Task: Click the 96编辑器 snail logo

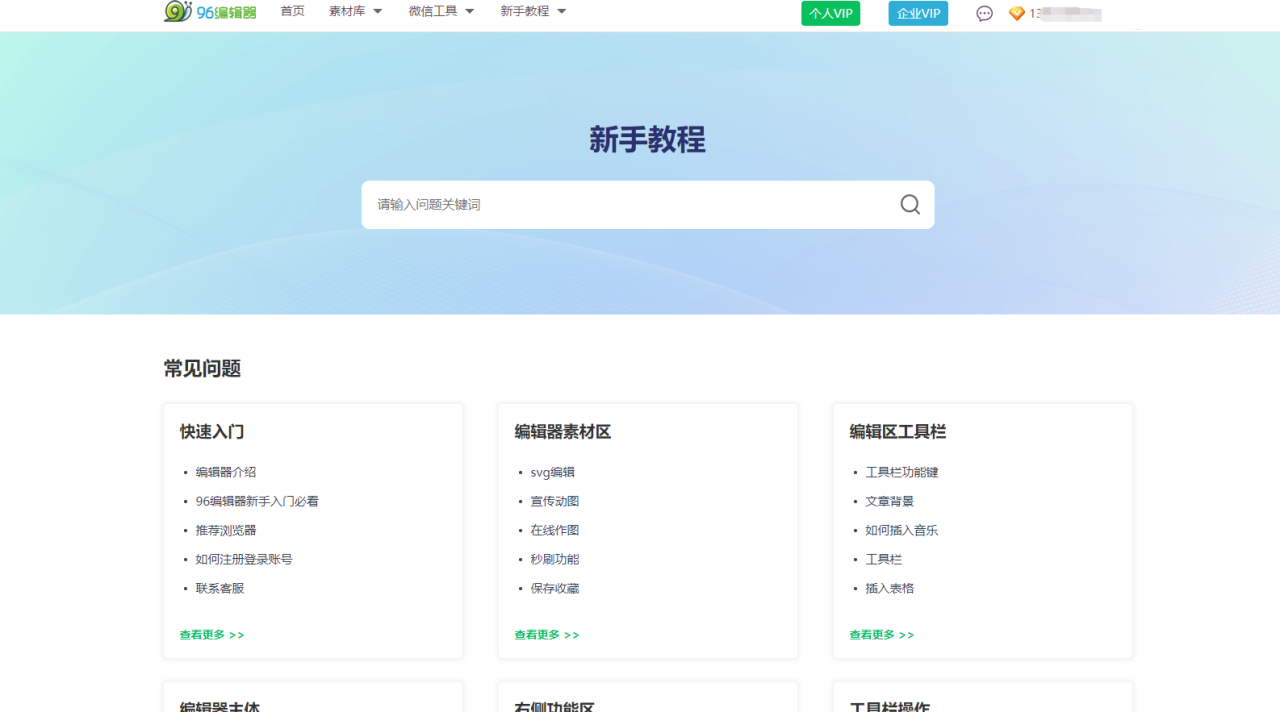Action: pyautogui.click(x=210, y=12)
